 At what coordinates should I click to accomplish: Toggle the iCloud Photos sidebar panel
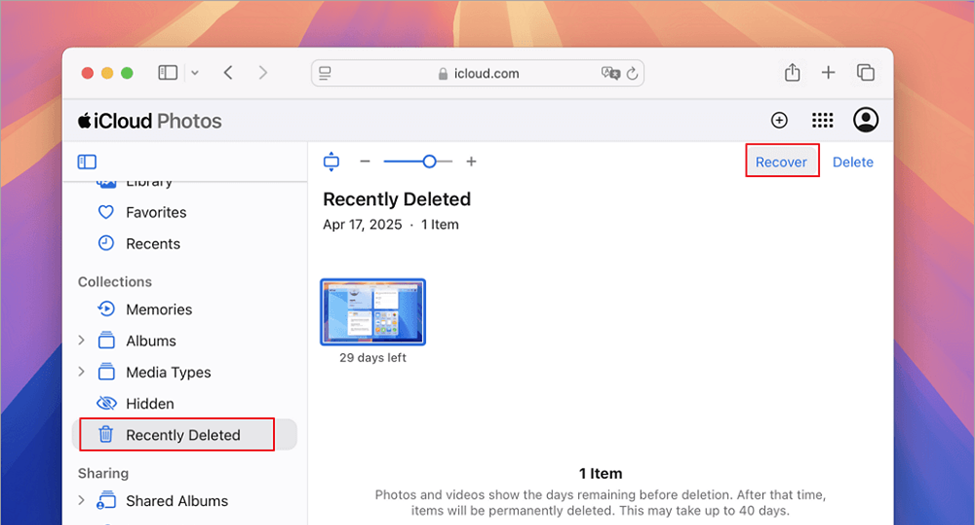coord(87,162)
